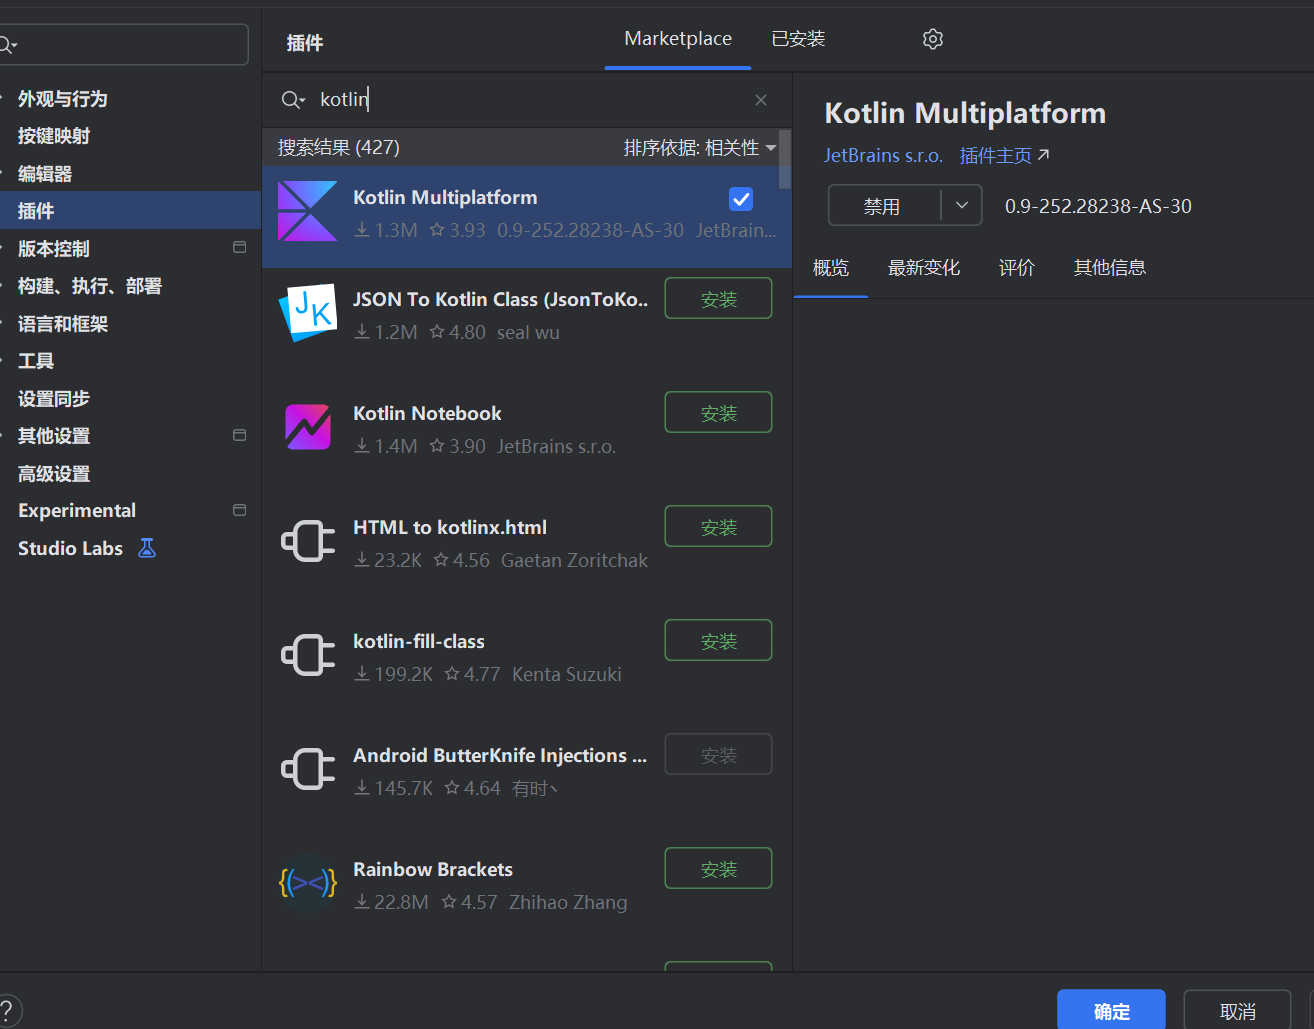Select the Android ButterKnife Injections result title

tap(500, 755)
